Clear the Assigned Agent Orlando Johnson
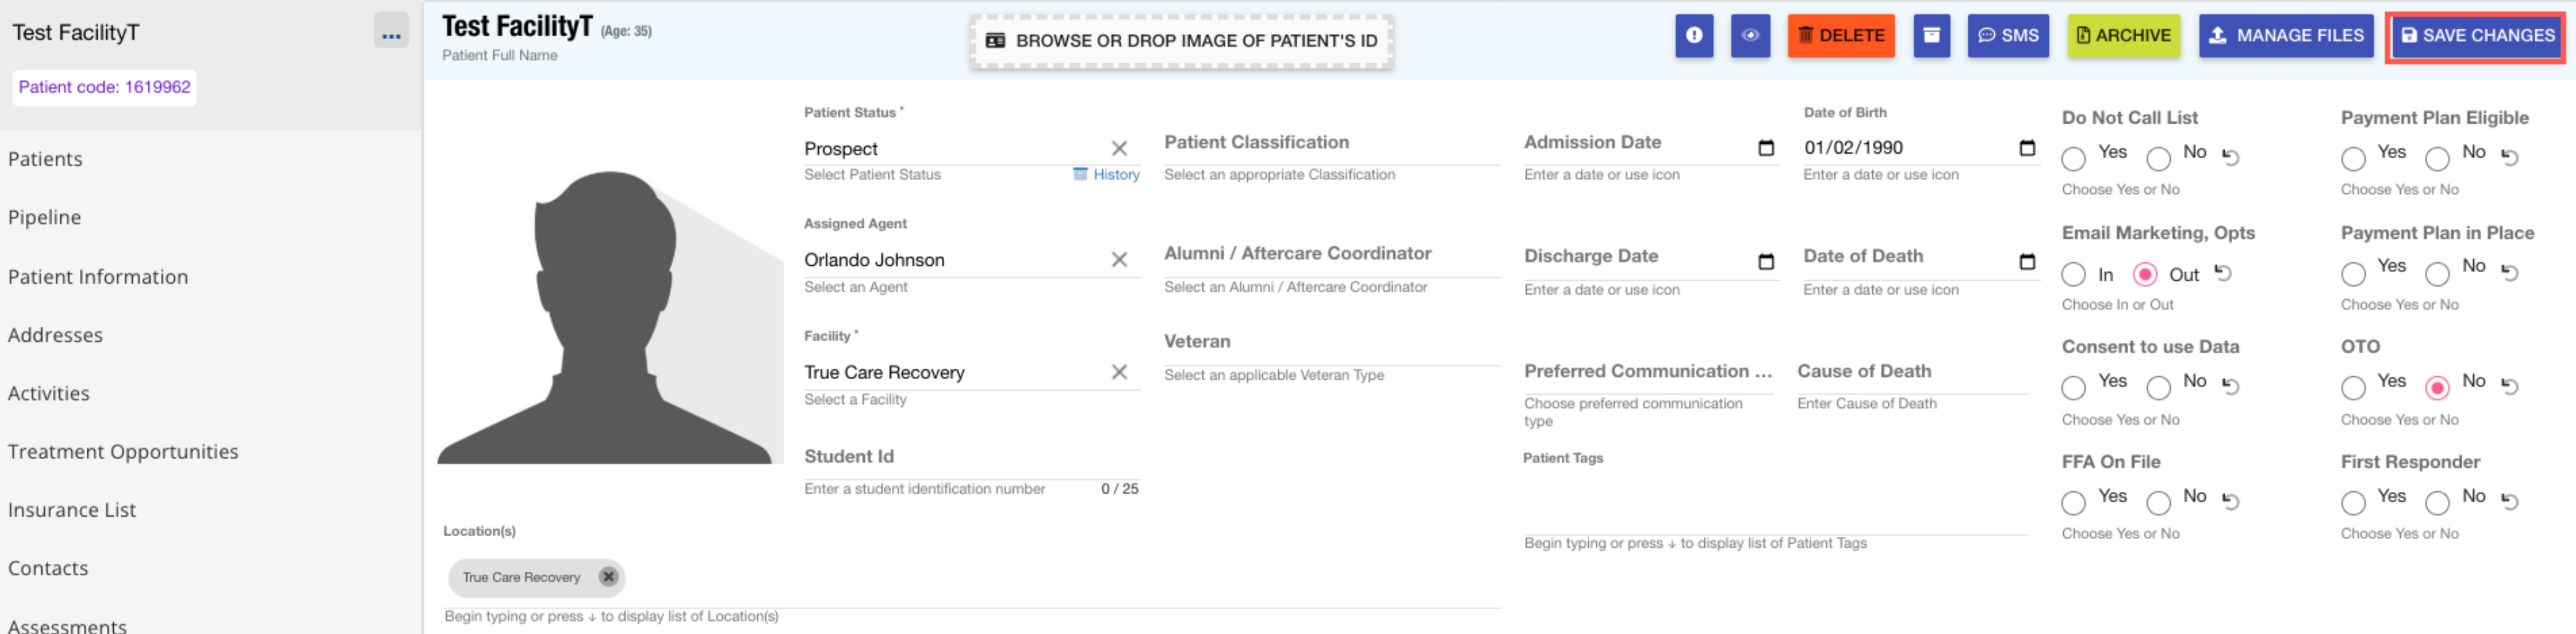 click(1119, 260)
